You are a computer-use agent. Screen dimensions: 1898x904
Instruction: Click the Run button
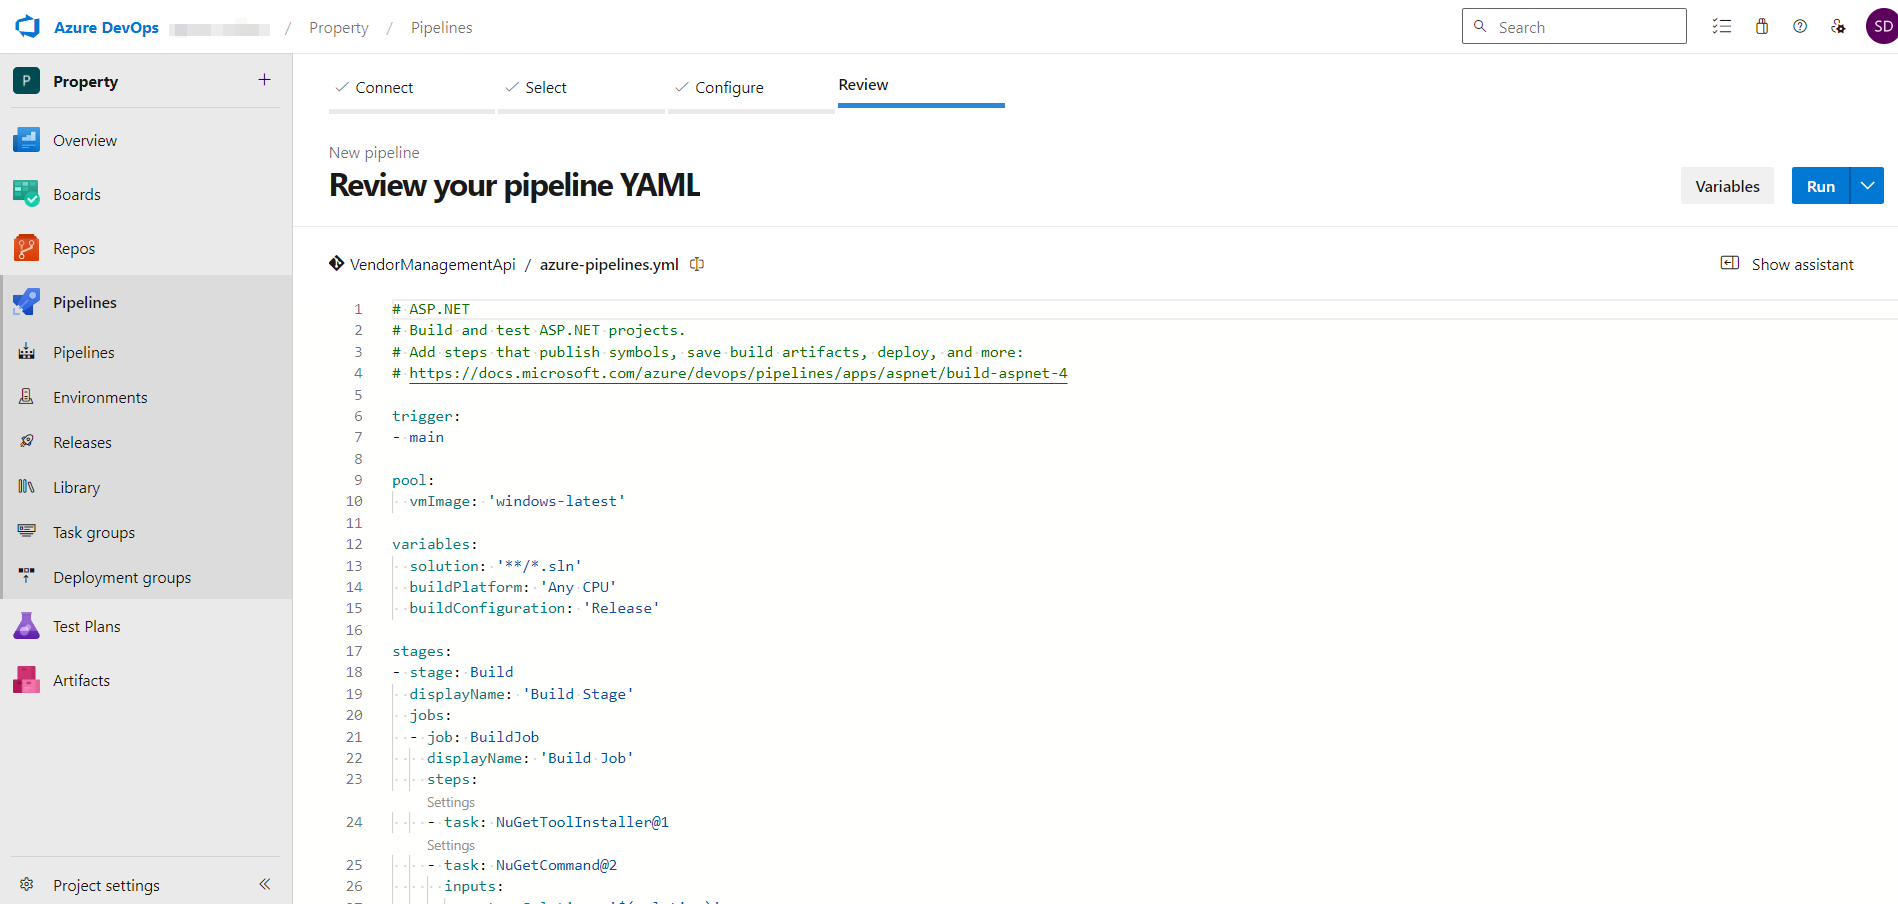(x=1820, y=186)
